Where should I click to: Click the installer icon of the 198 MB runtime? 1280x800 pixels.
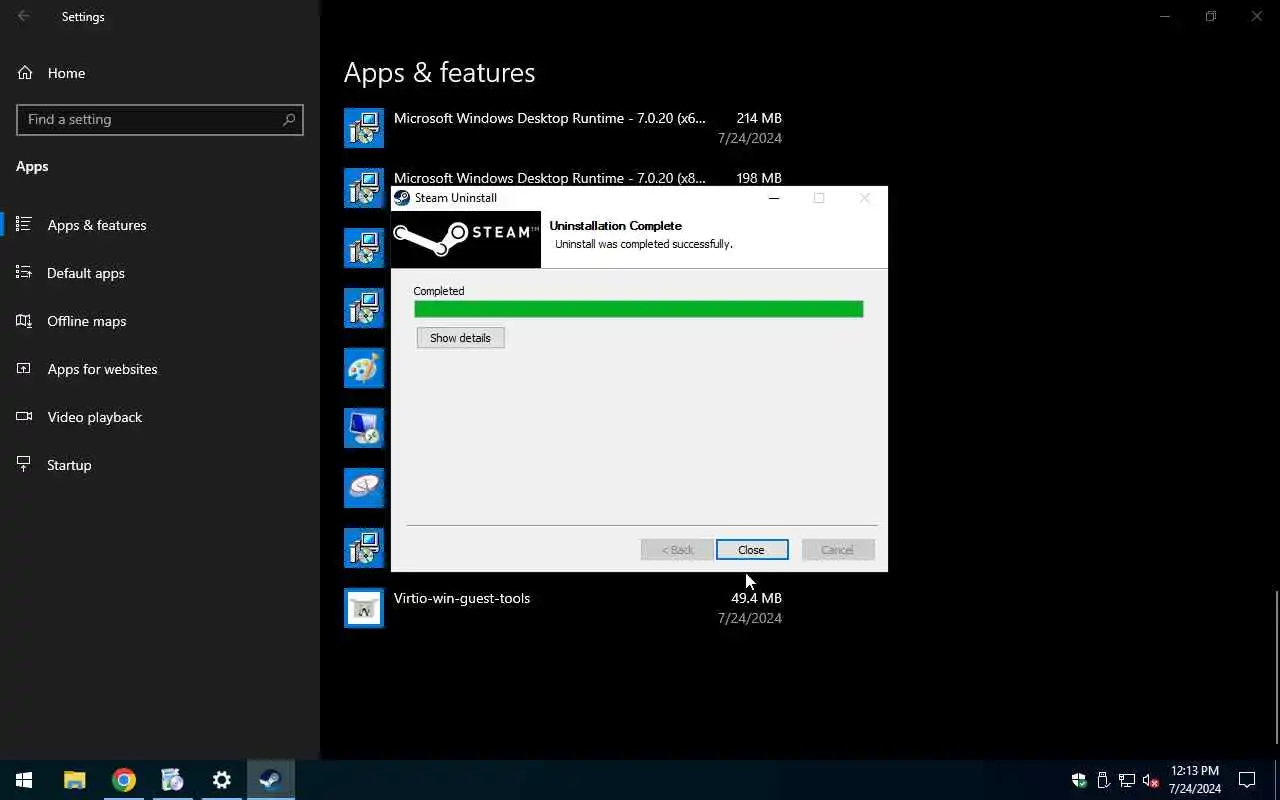(364, 187)
